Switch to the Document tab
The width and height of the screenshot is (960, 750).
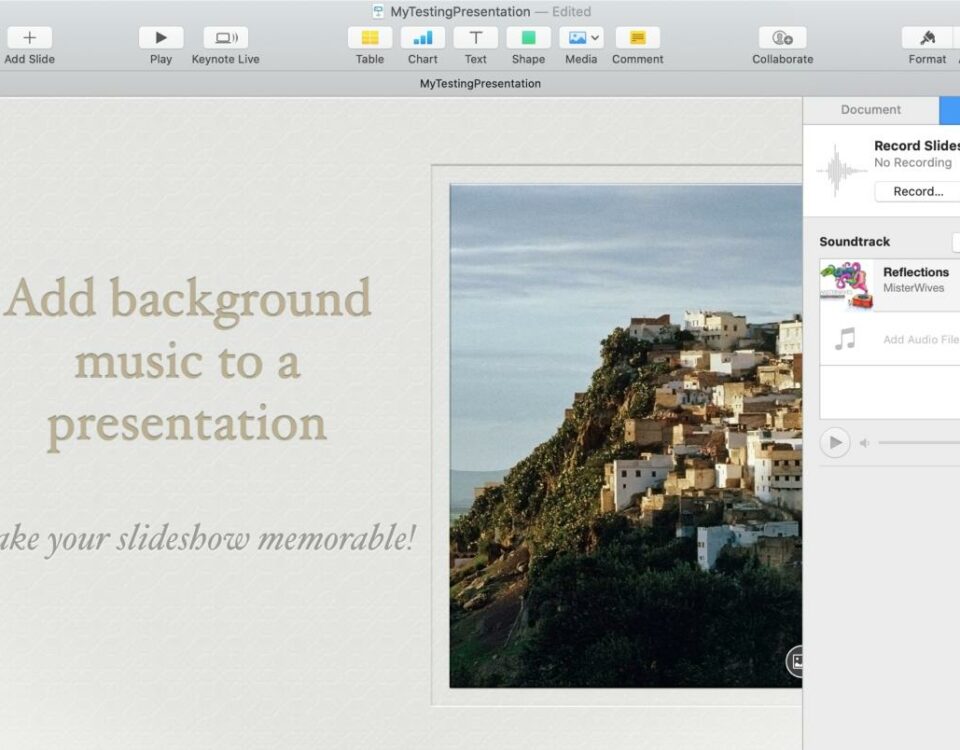pos(871,110)
